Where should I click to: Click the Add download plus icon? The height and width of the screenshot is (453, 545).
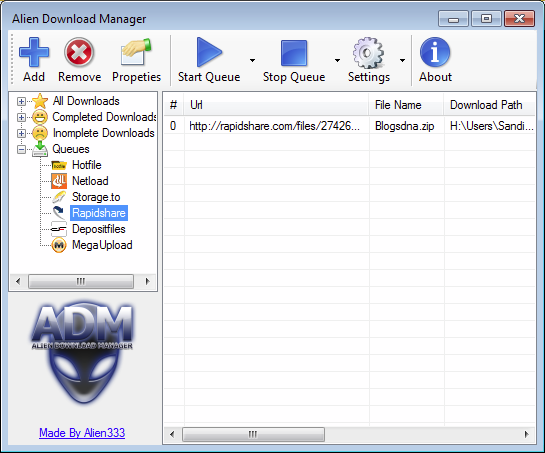click(x=34, y=52)
